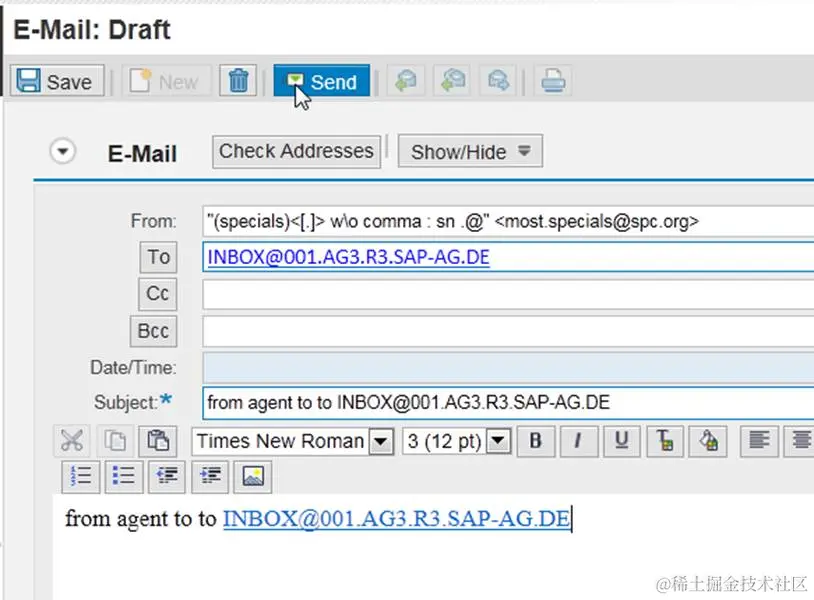This screenshot has width=814, height=600.
Task: Increase paragraph indent
Action: pyautogui.click(x=210, y=476)
